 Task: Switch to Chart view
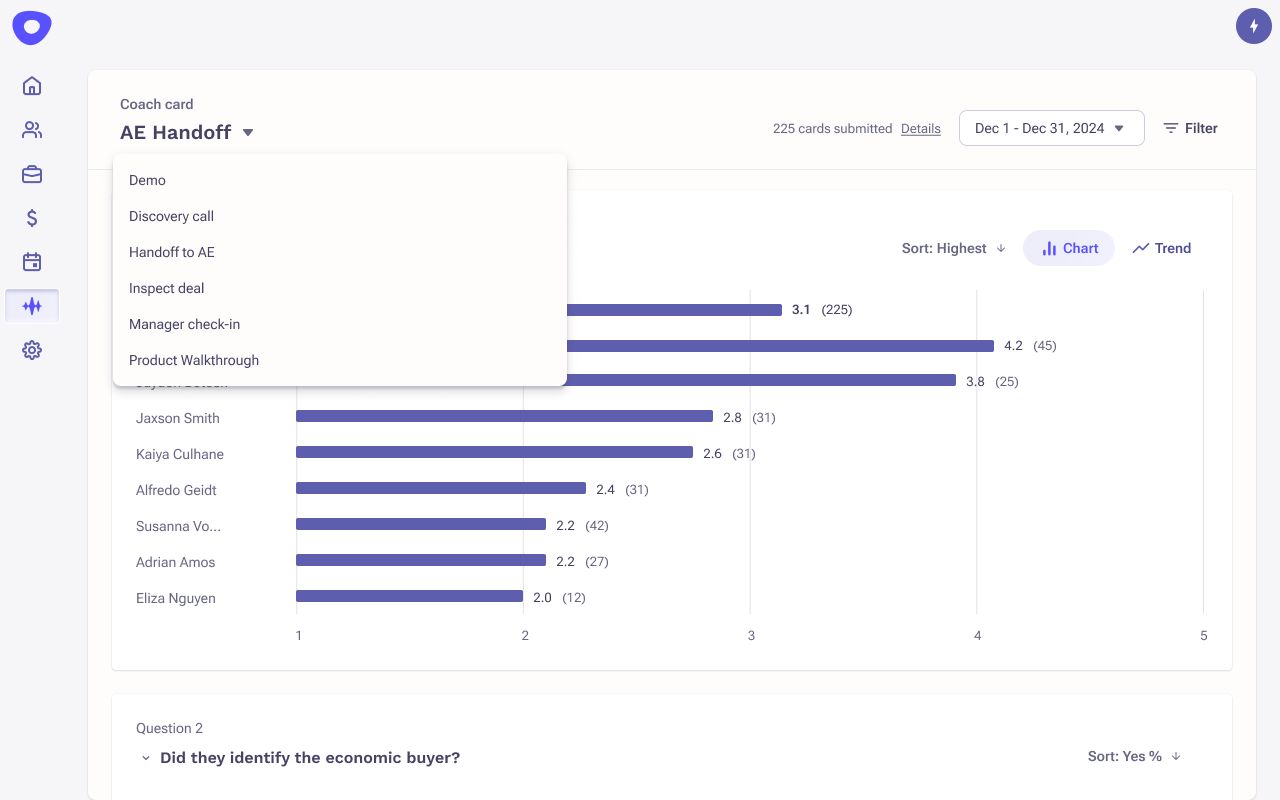click(x=1069, y=248)
